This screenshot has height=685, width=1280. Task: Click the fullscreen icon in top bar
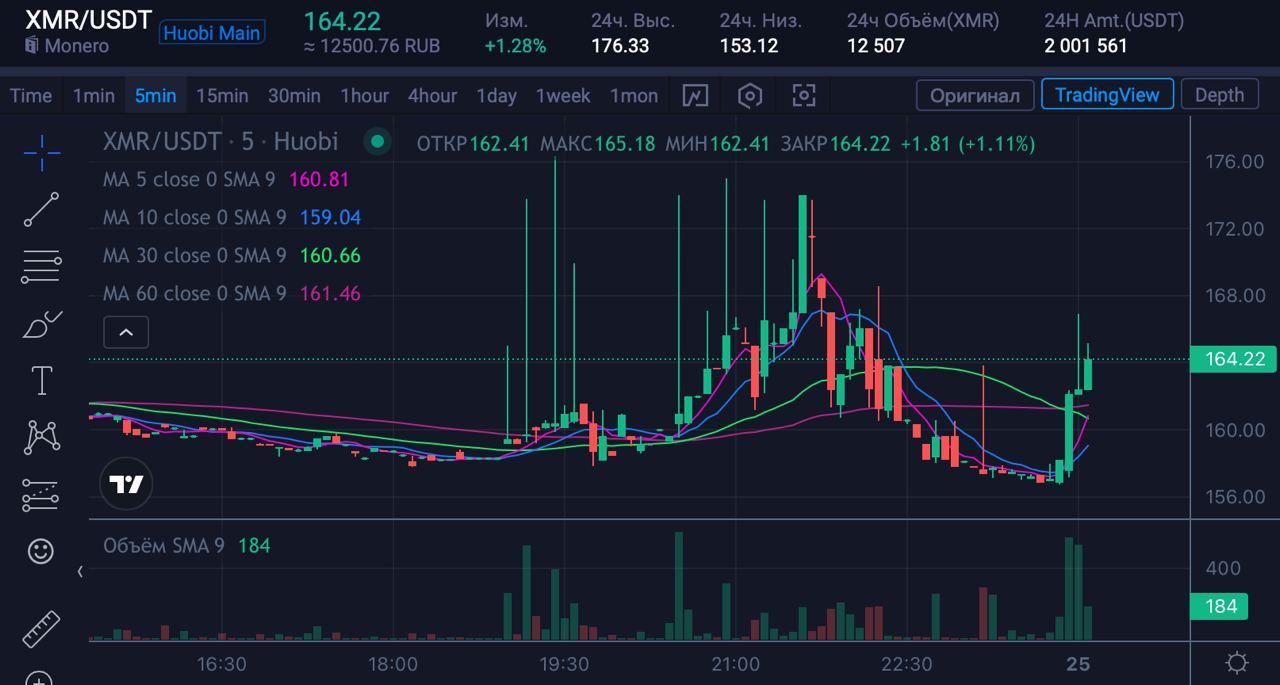(x=804, y=96)
